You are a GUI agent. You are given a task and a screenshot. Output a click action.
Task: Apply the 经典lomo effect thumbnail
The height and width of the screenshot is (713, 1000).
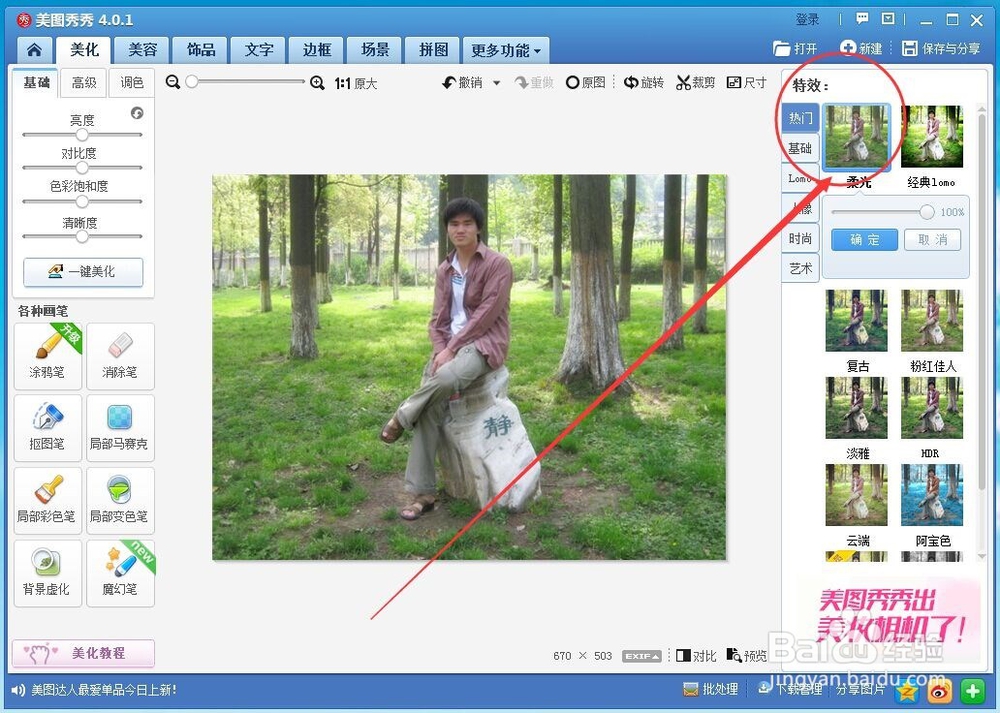click(x=932, y=136)
